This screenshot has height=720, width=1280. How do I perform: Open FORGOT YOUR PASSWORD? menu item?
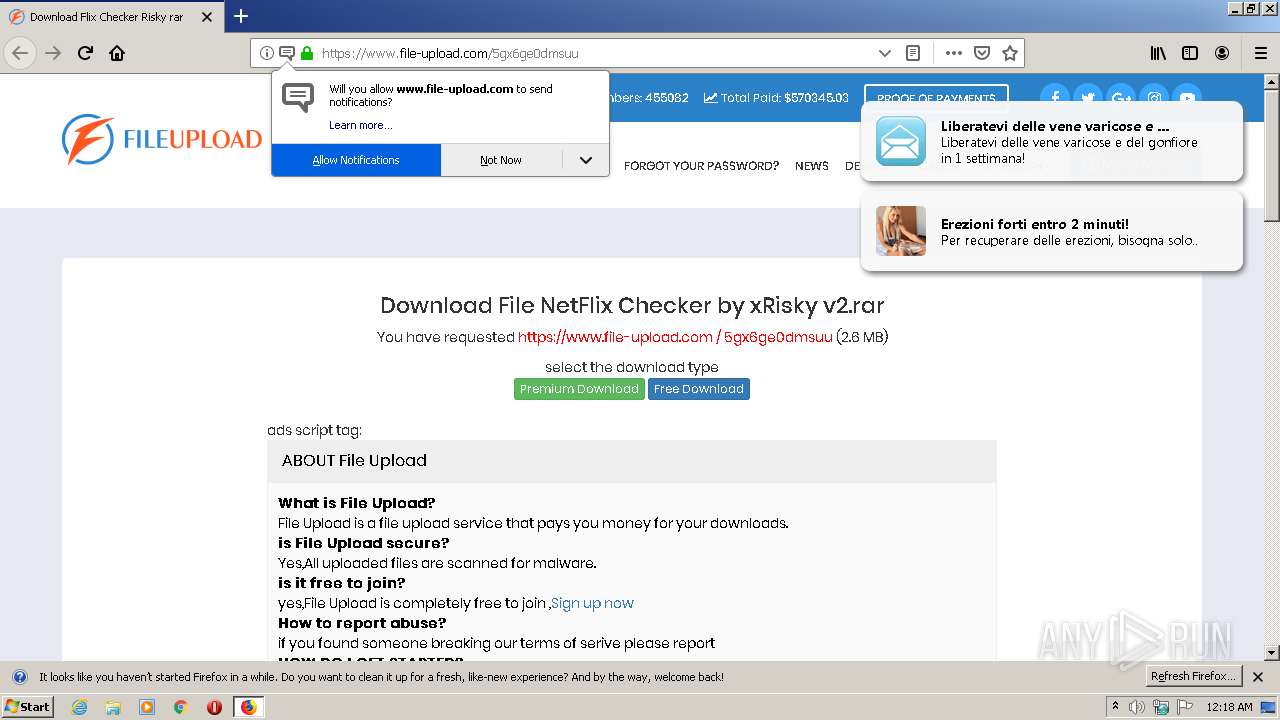coord(701,166)
